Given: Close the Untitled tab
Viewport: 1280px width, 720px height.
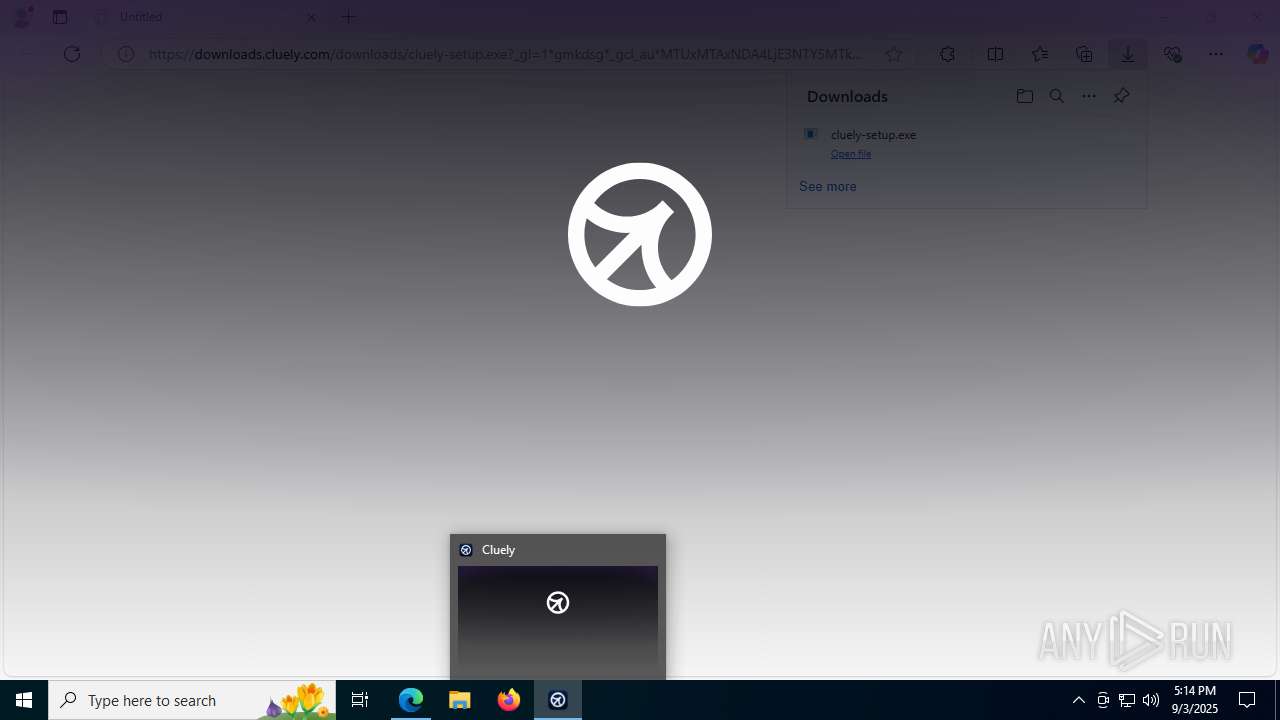Looking at the screenshot, I should 311,17.
